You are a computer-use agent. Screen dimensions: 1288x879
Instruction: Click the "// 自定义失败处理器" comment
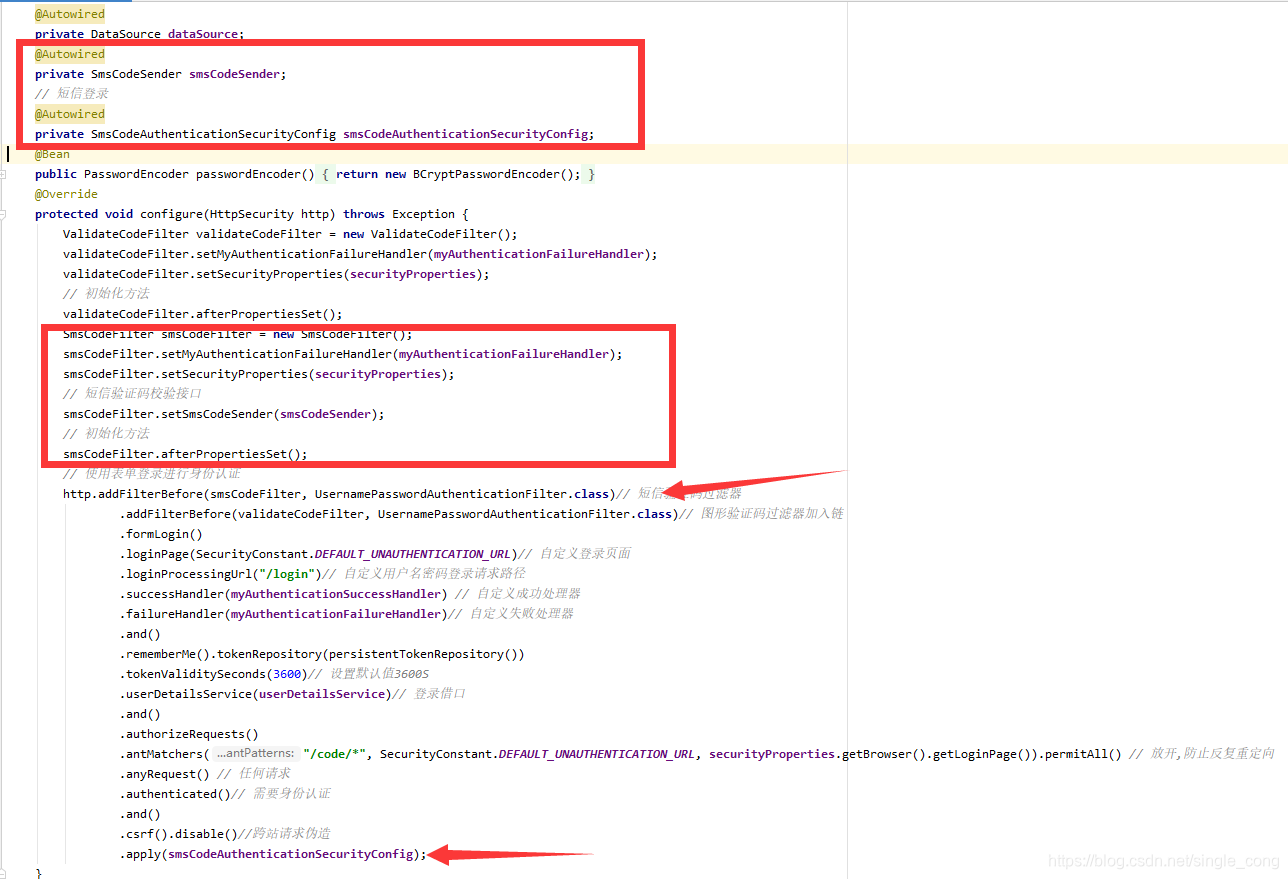(x=512, y=614)
